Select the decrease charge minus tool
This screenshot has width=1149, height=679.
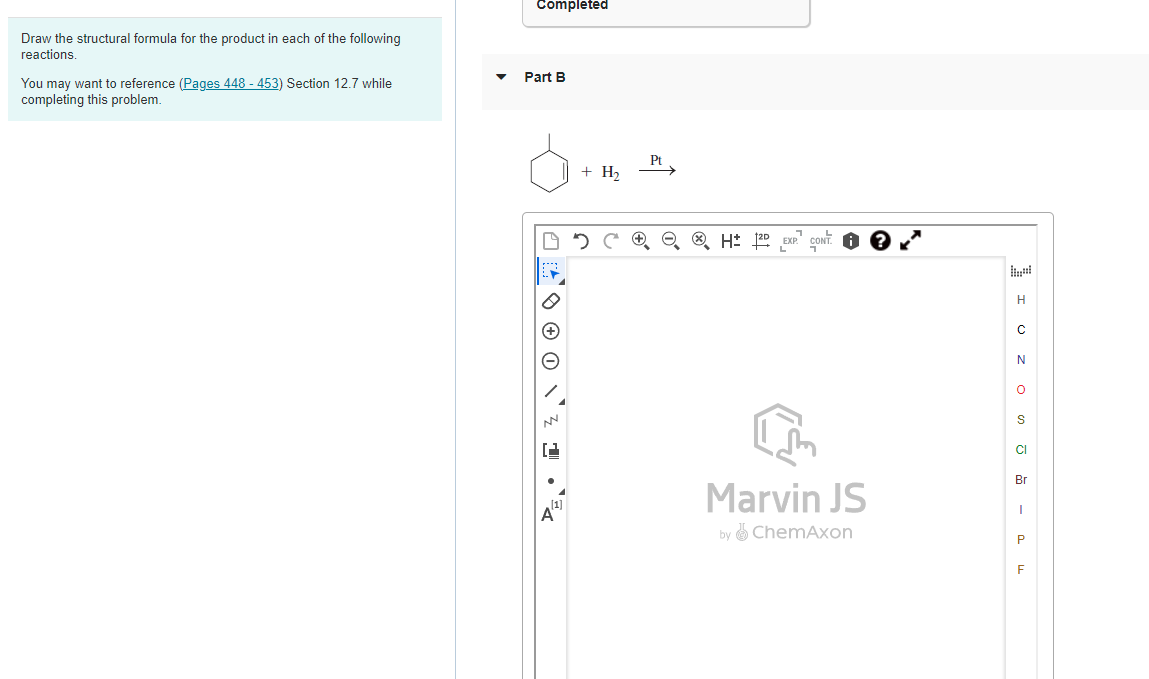[x=551, y=361]
